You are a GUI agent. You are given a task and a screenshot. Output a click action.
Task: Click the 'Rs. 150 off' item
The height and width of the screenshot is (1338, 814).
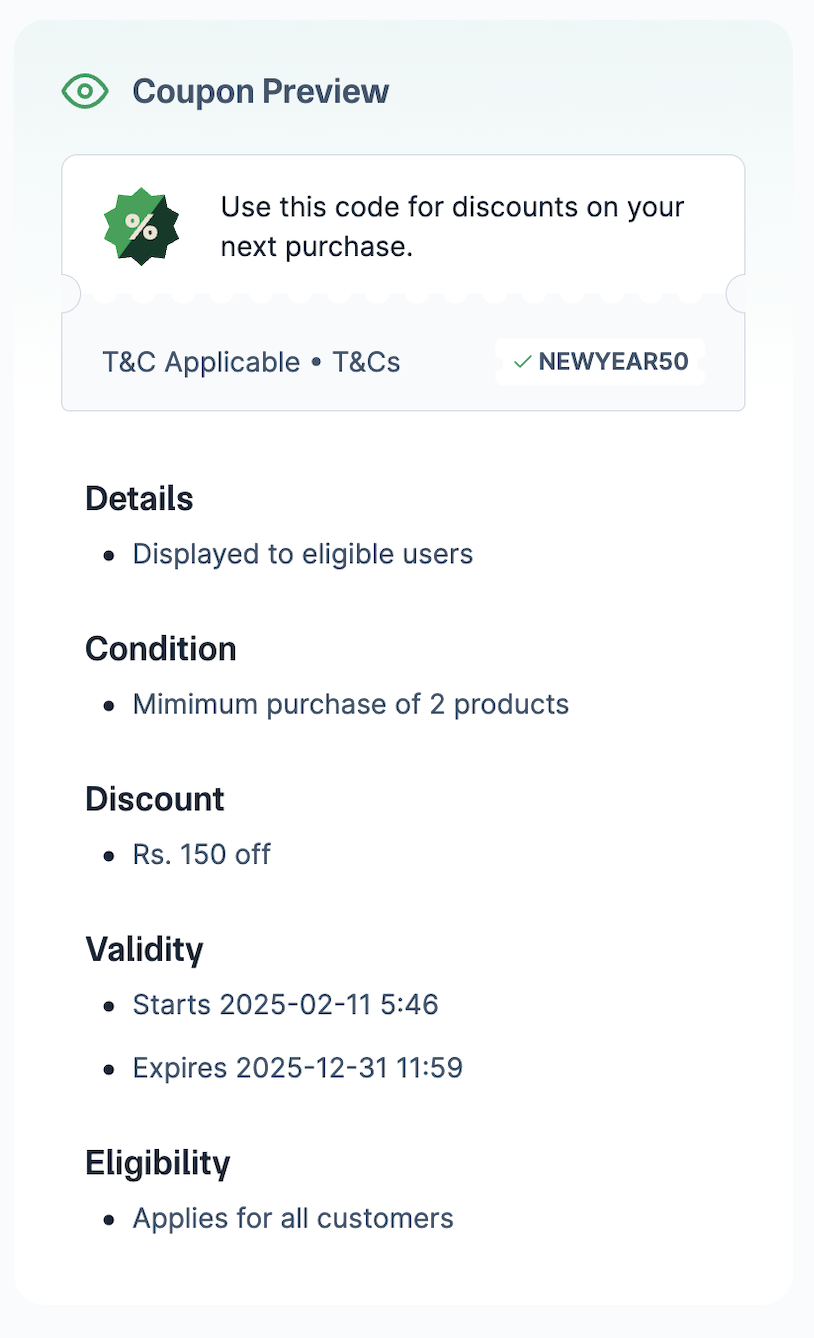coord(202,854)
